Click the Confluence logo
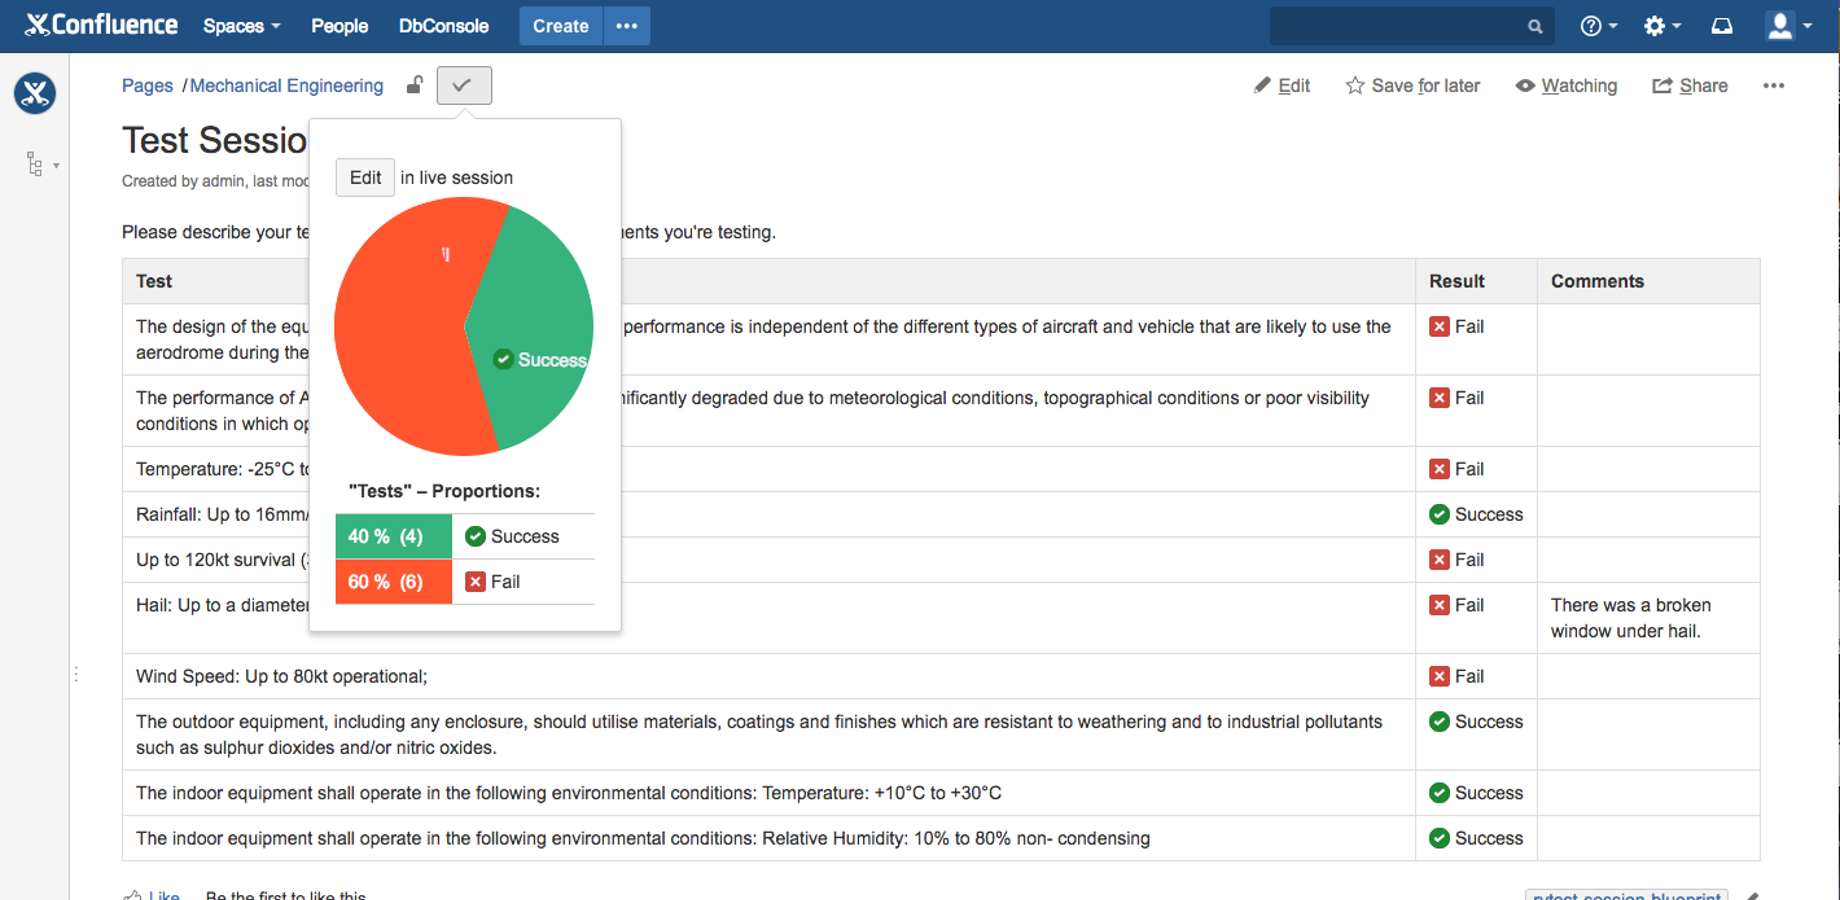1840x900 pixels. click(x=101, y=25)
